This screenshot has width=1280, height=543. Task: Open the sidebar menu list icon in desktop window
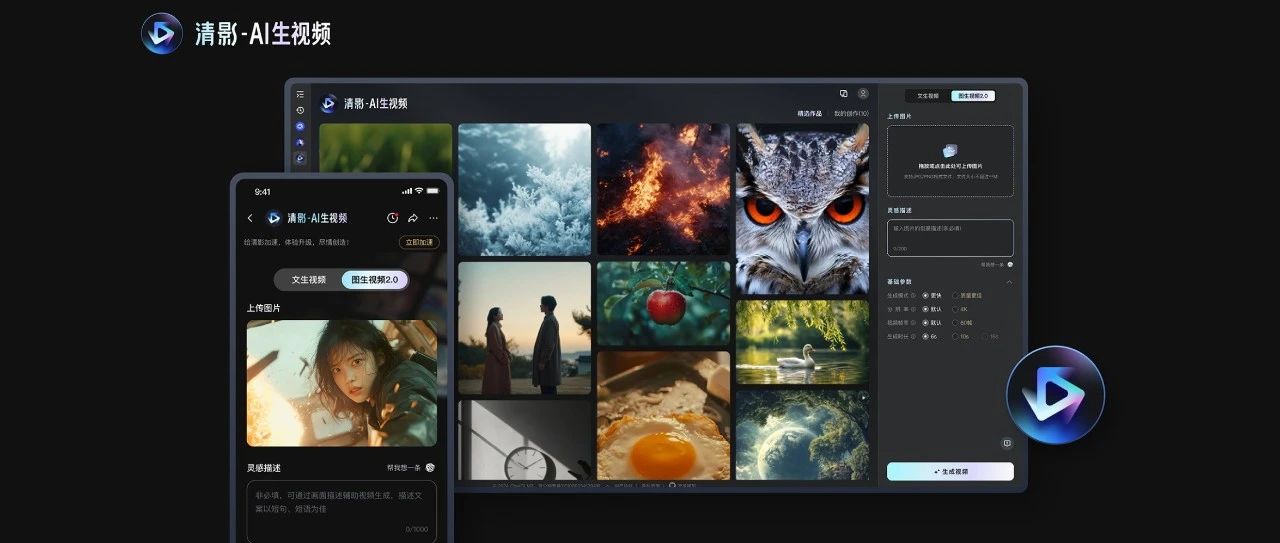(x=300, y=95)
